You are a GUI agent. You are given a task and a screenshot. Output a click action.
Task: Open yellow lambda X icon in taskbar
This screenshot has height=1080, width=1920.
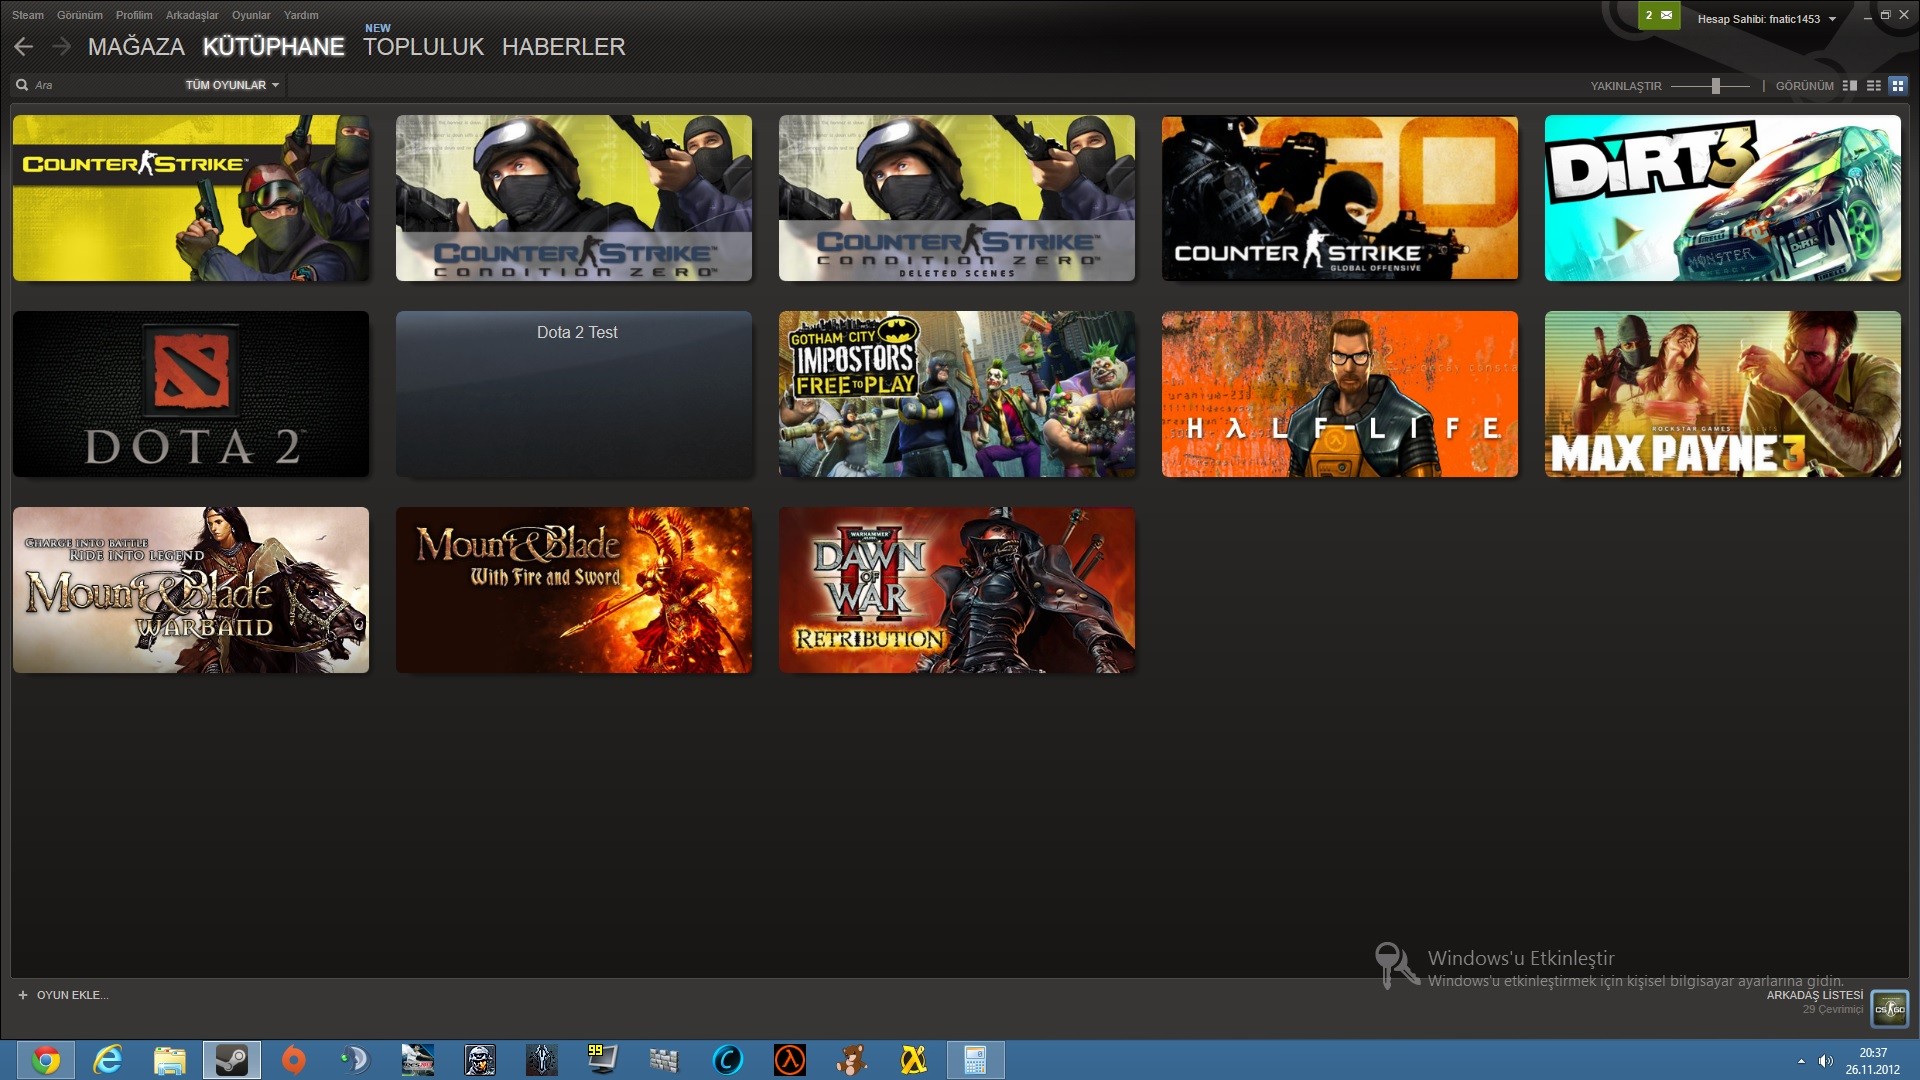(x=913, y=1060)
